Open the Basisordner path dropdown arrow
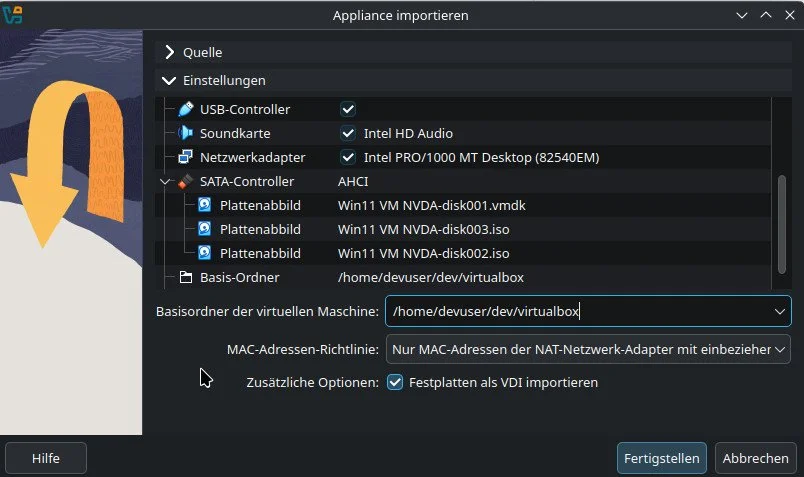804x477 pixels. (x=779, y=311)
